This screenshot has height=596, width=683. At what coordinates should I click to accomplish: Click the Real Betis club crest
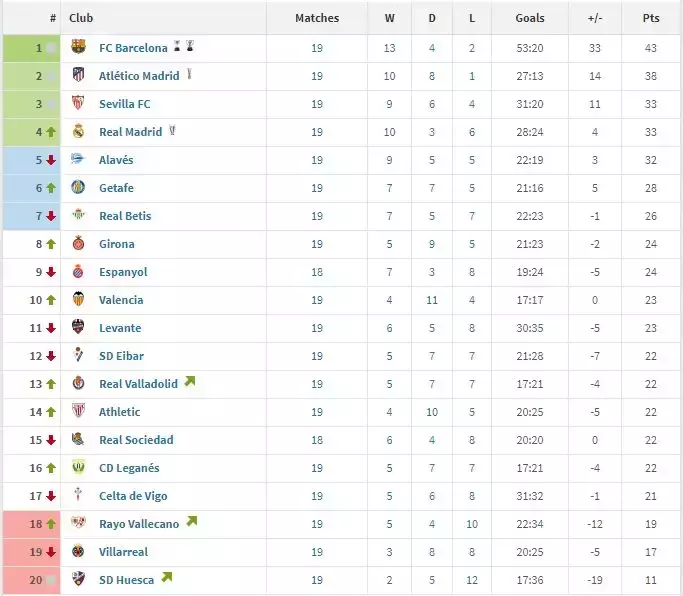[79, 216]
